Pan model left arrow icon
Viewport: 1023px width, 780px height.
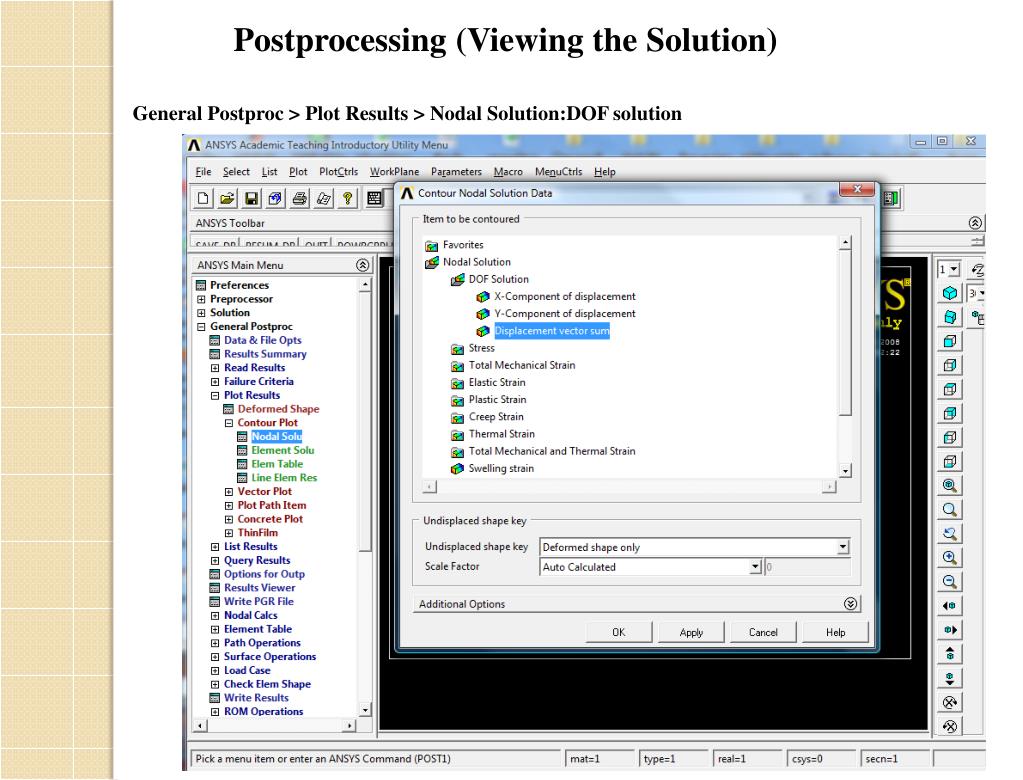[x=950, y=606]
